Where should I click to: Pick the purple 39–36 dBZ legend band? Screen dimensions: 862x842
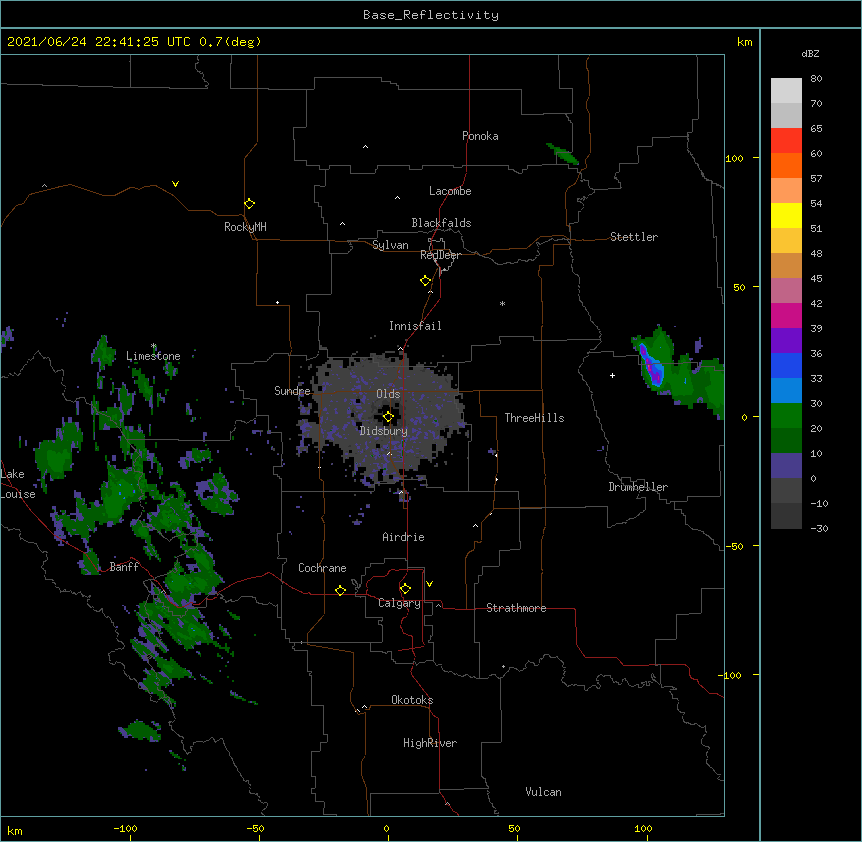click(786, 341)
